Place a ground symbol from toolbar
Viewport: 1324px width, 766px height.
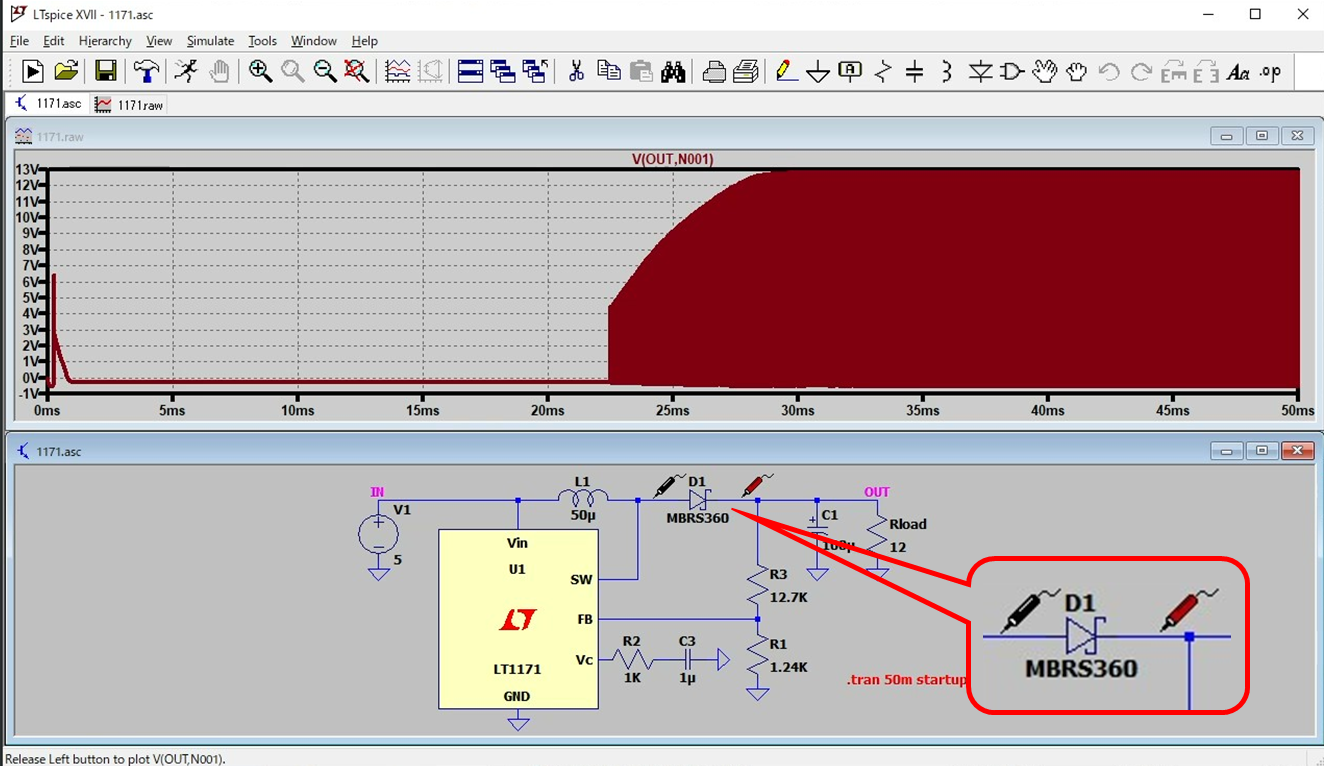(x=818, y=71)
